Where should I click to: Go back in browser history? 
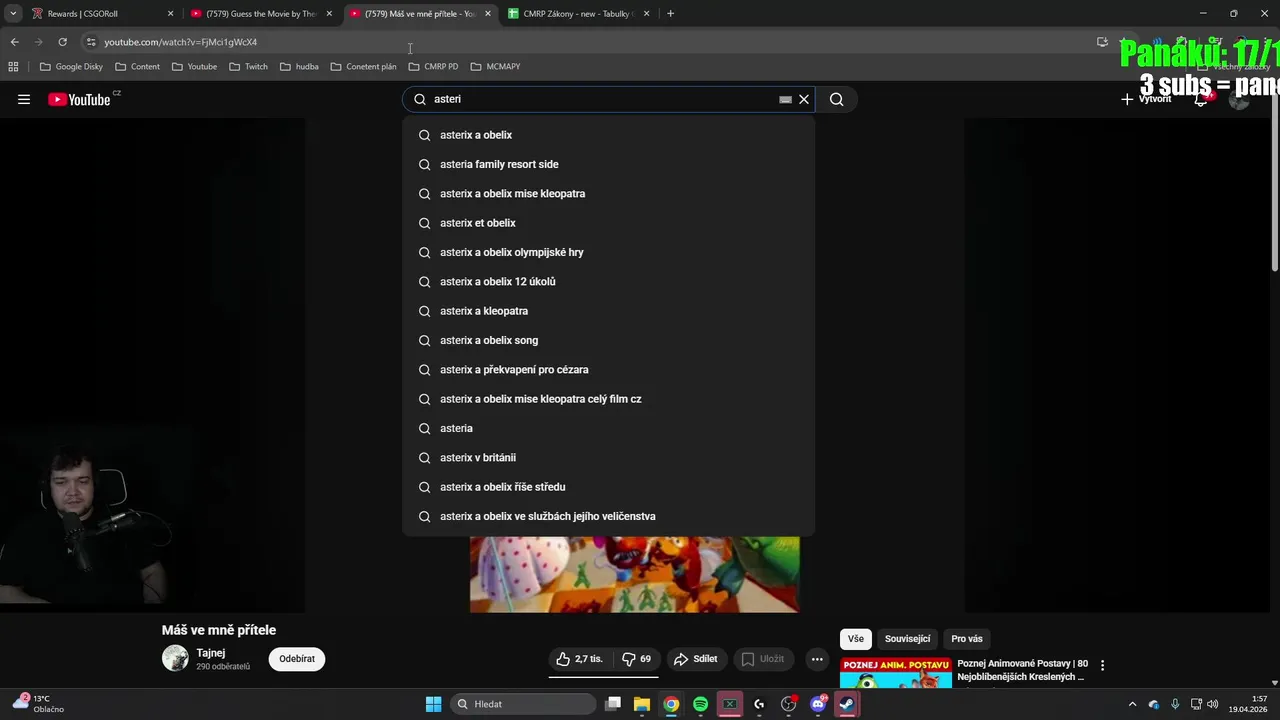pos(14,42)
